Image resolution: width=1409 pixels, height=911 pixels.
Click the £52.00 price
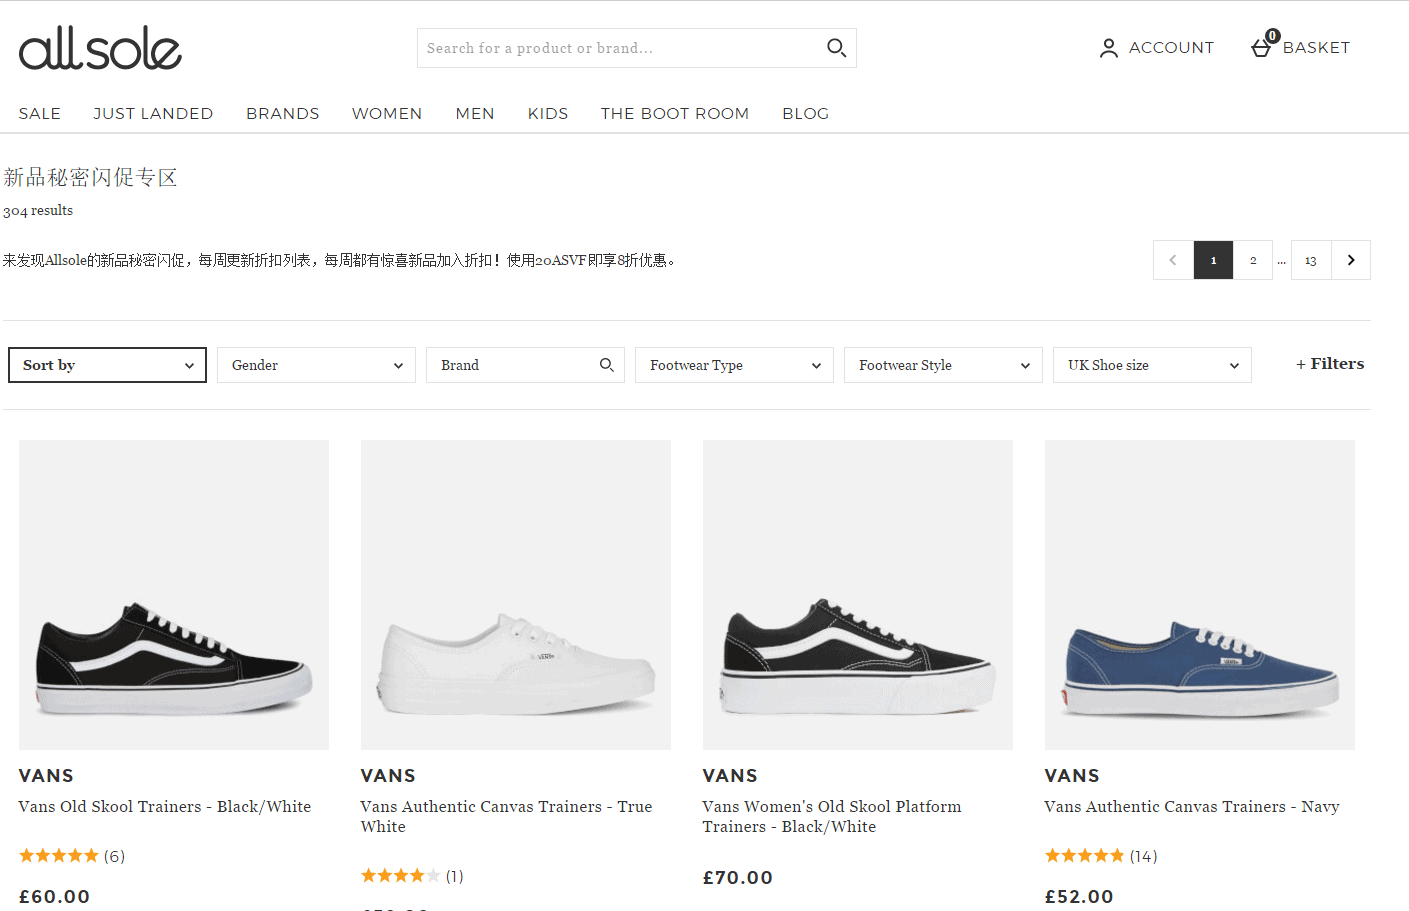pos(1079,897)
